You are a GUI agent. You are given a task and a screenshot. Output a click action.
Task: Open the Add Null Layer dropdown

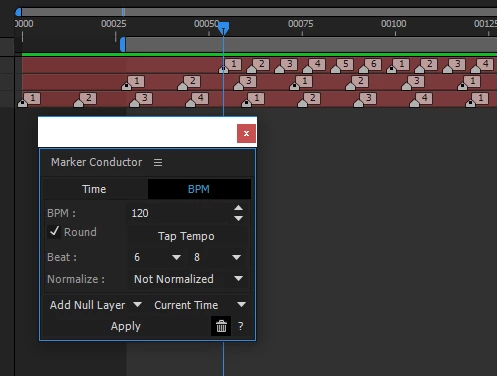click(x=96, y=305)
